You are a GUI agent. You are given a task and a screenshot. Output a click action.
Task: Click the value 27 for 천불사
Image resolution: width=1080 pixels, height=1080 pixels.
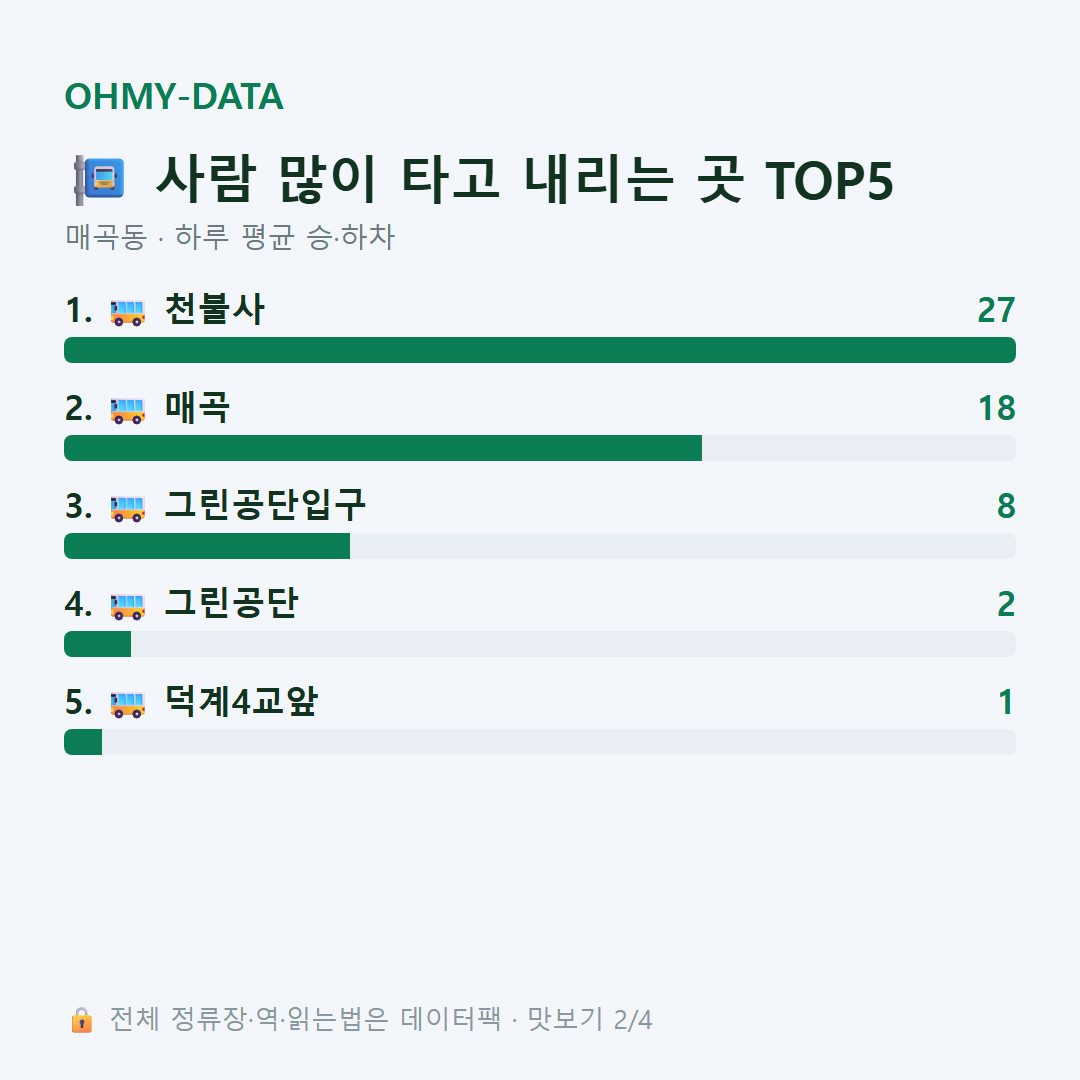997,310
